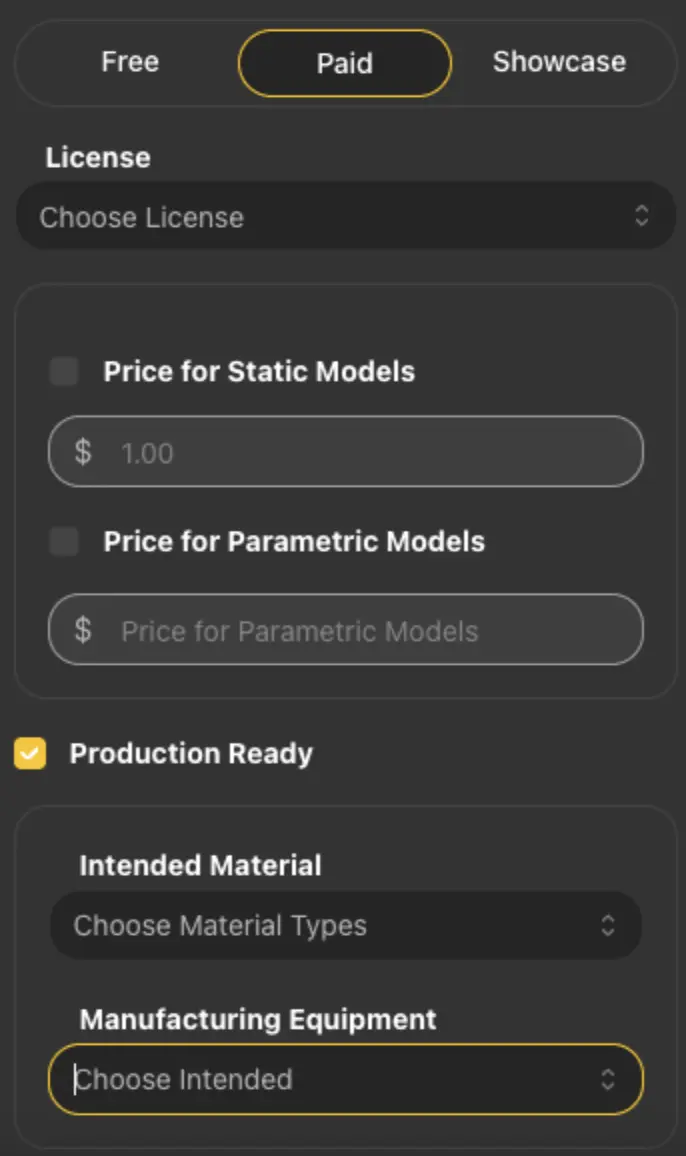Check the Price for Parametric Models box
This screenshot has width=686, height=1156.
pos(64,541)
